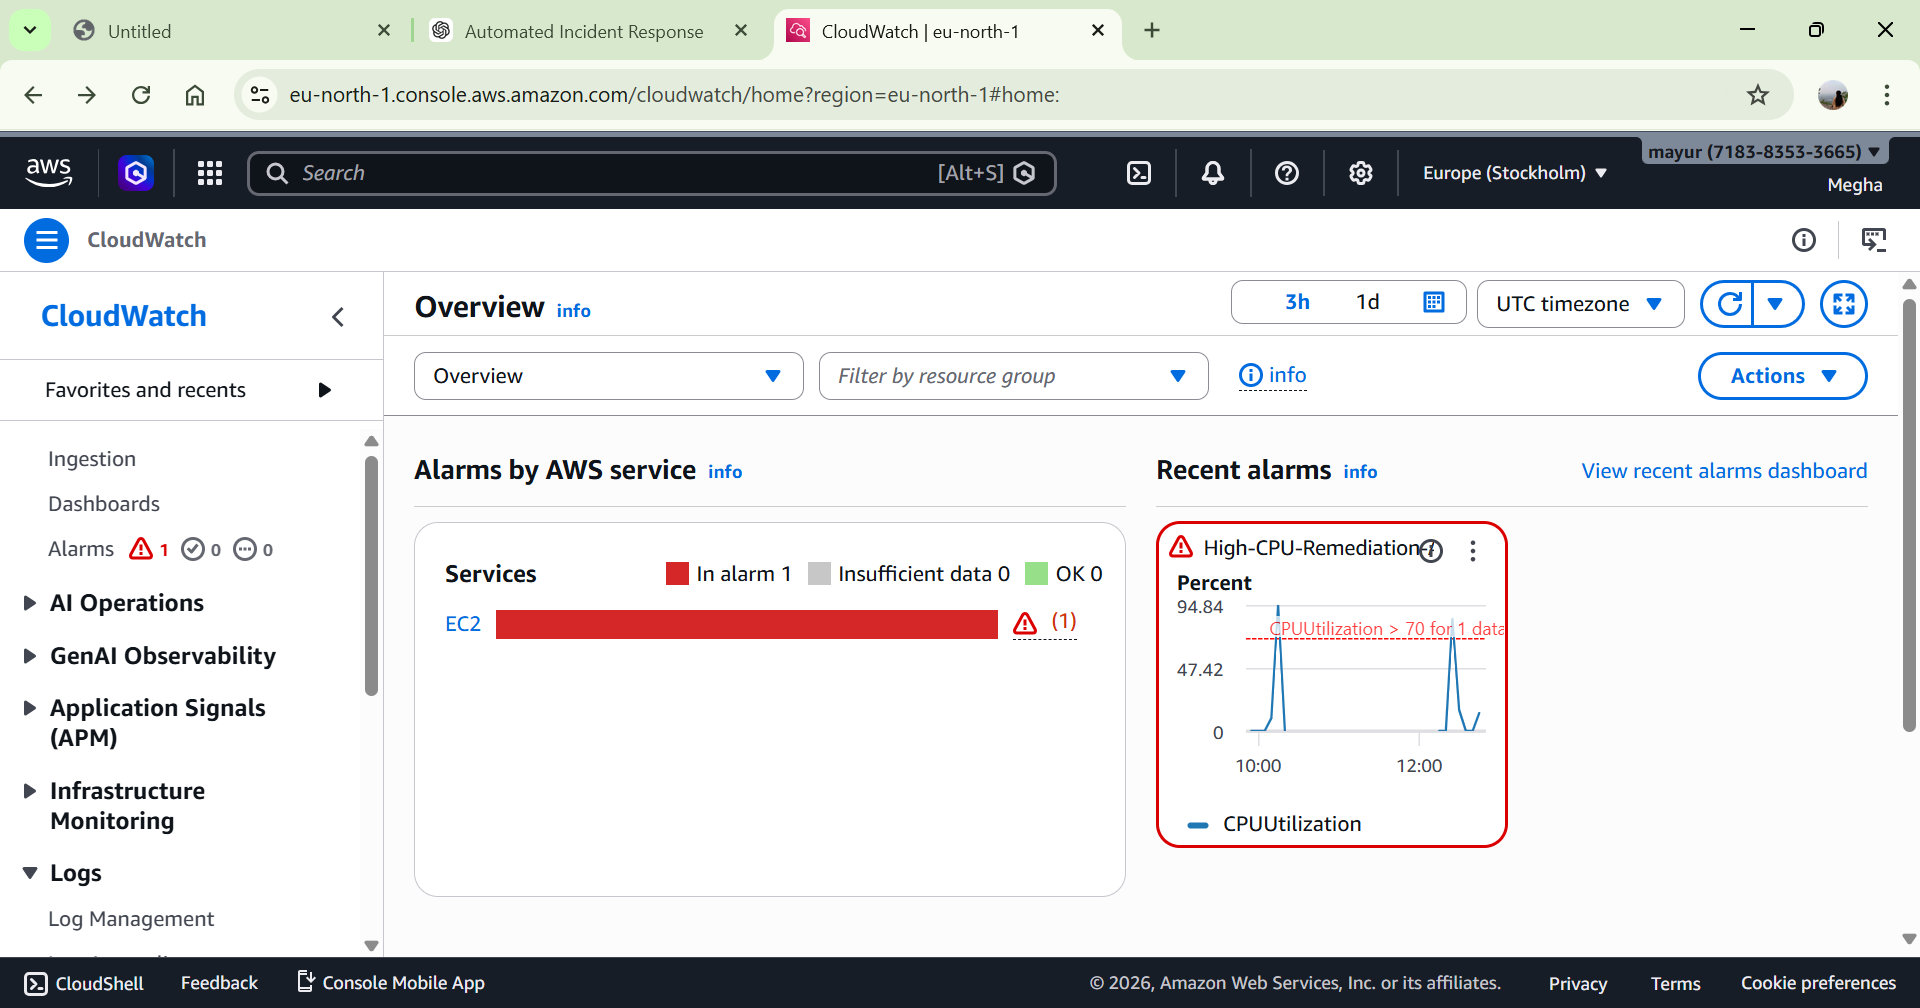Launch CloudShell from the top navigation bar
1920x1008 pixels.
click(1139, 173)
